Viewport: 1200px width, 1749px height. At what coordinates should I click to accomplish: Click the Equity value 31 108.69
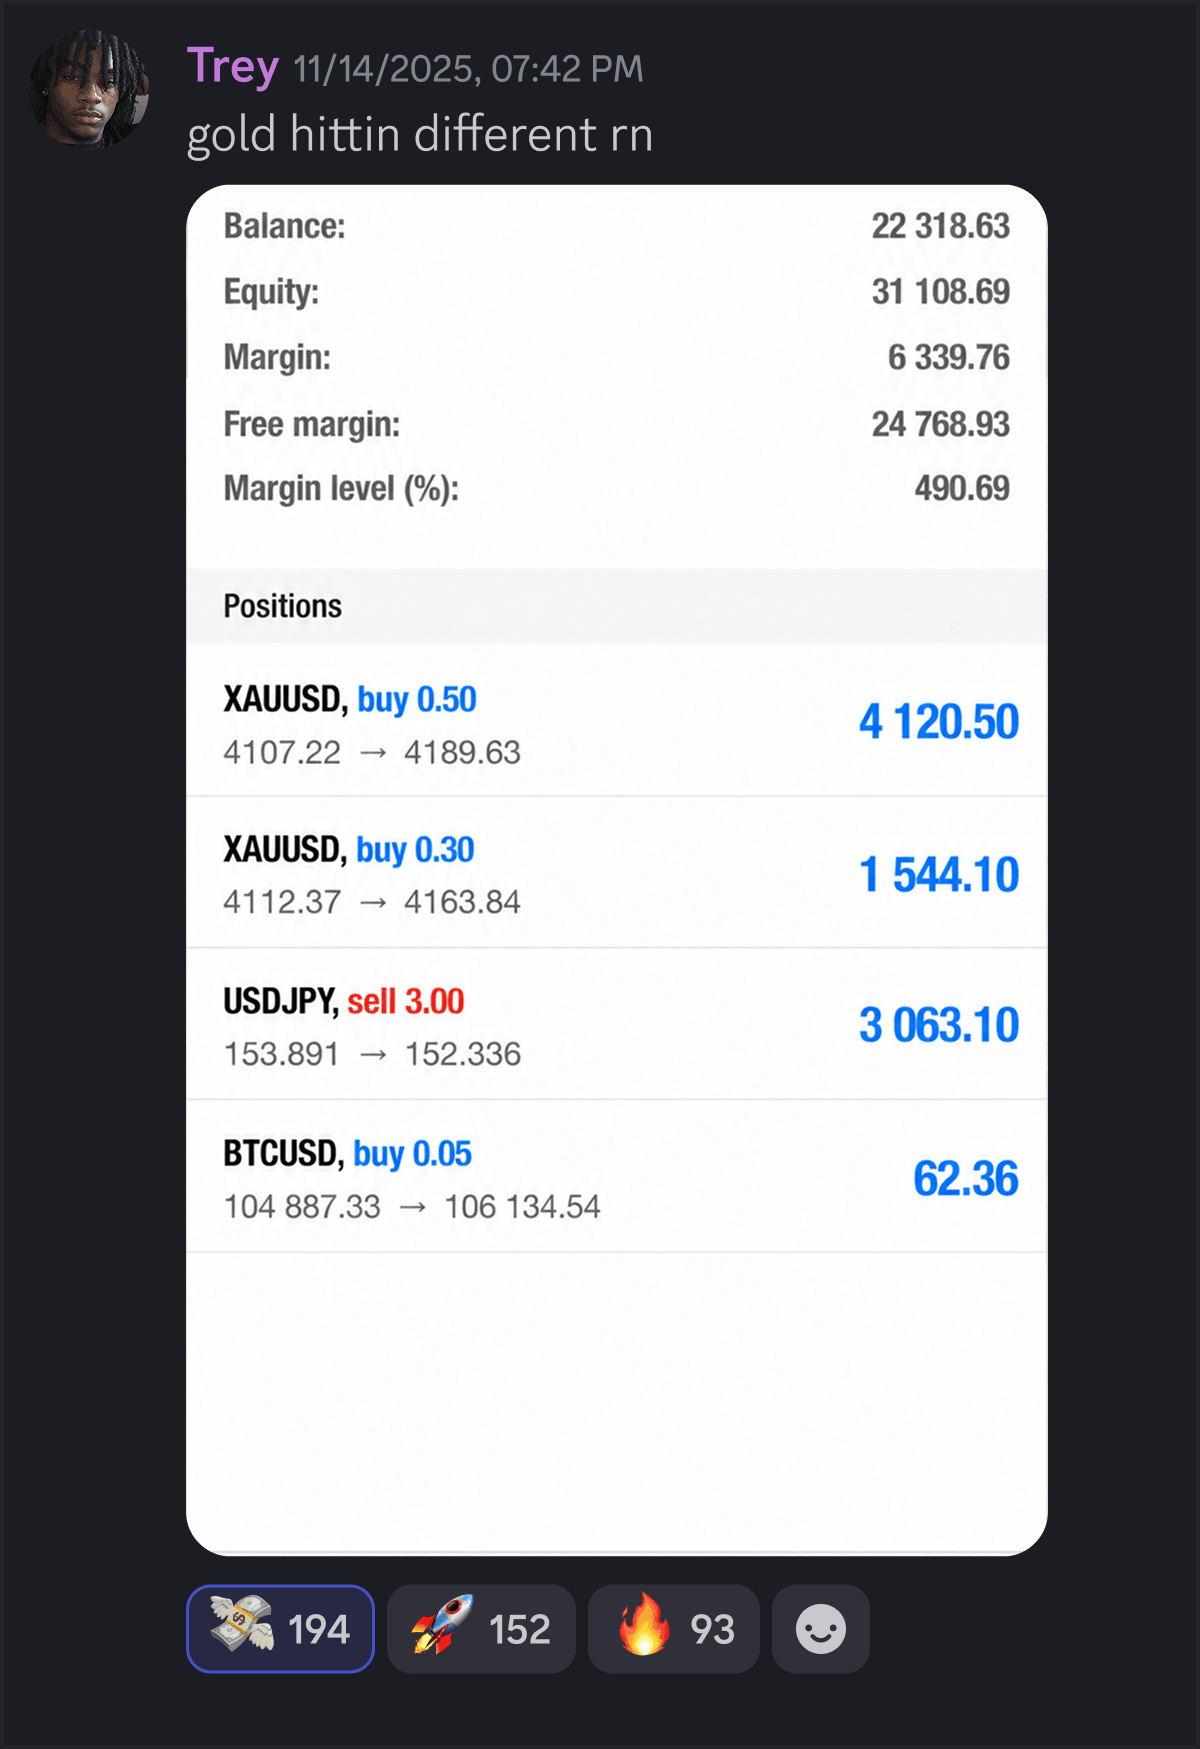click(941, 292)
